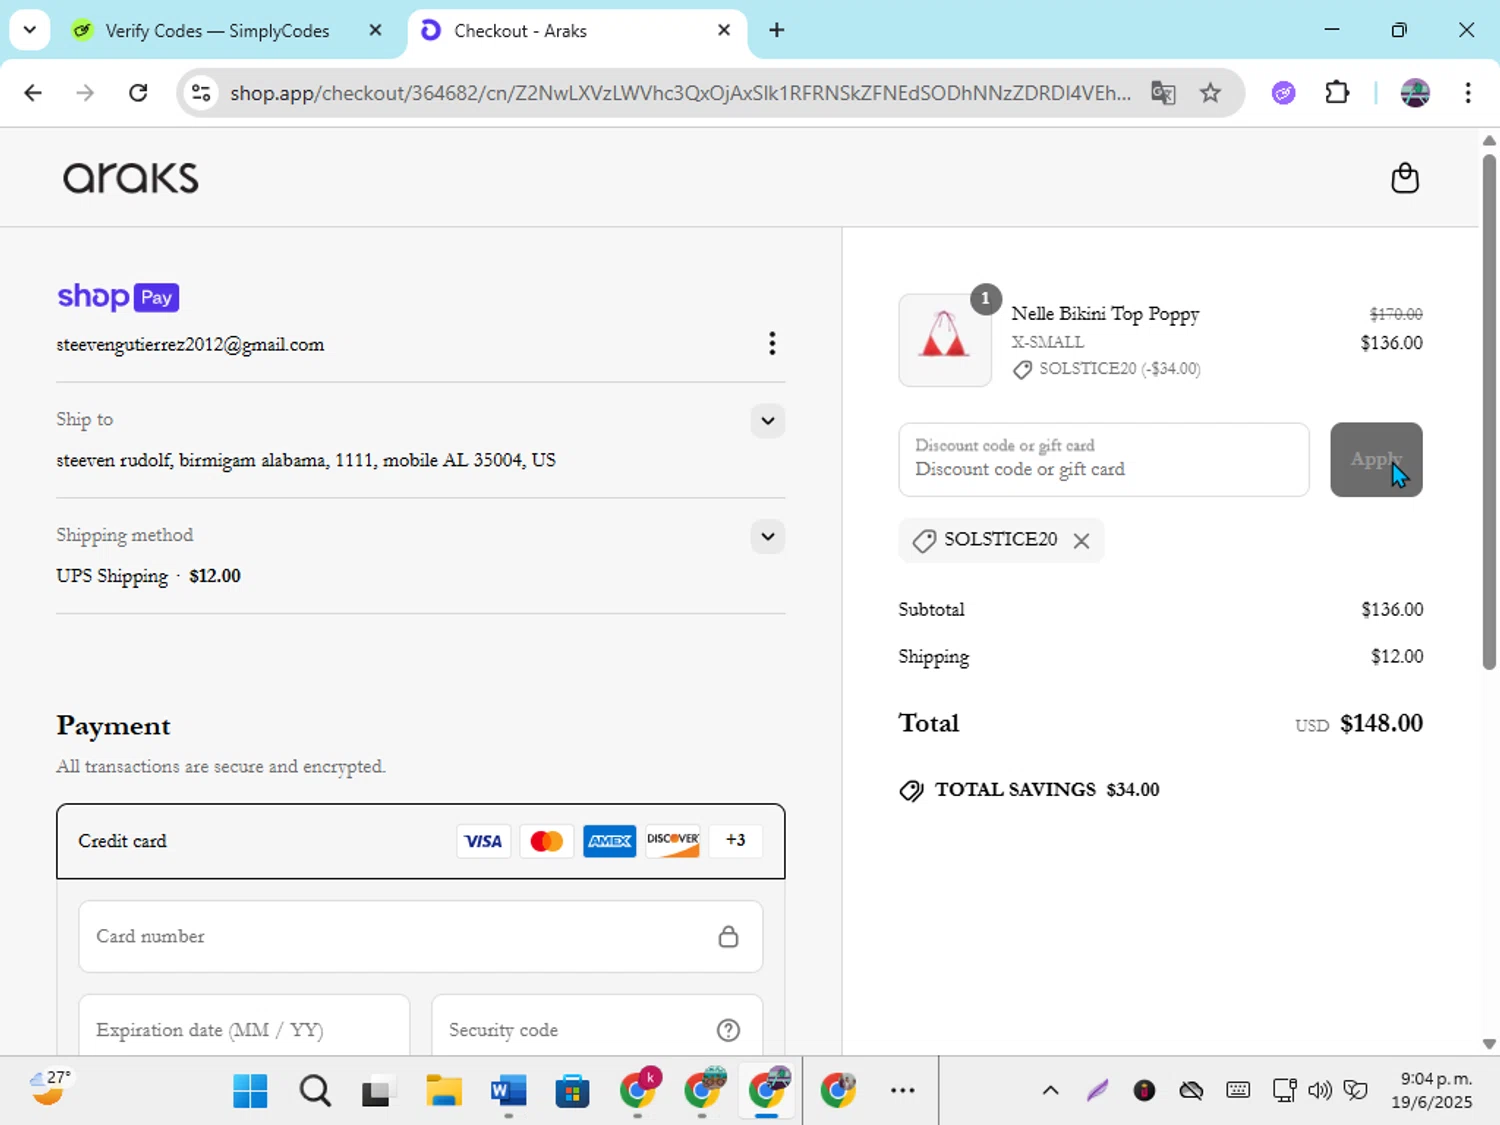
Task: Open the Chrome three-dot menu
Action: (x=1468, y=93)
